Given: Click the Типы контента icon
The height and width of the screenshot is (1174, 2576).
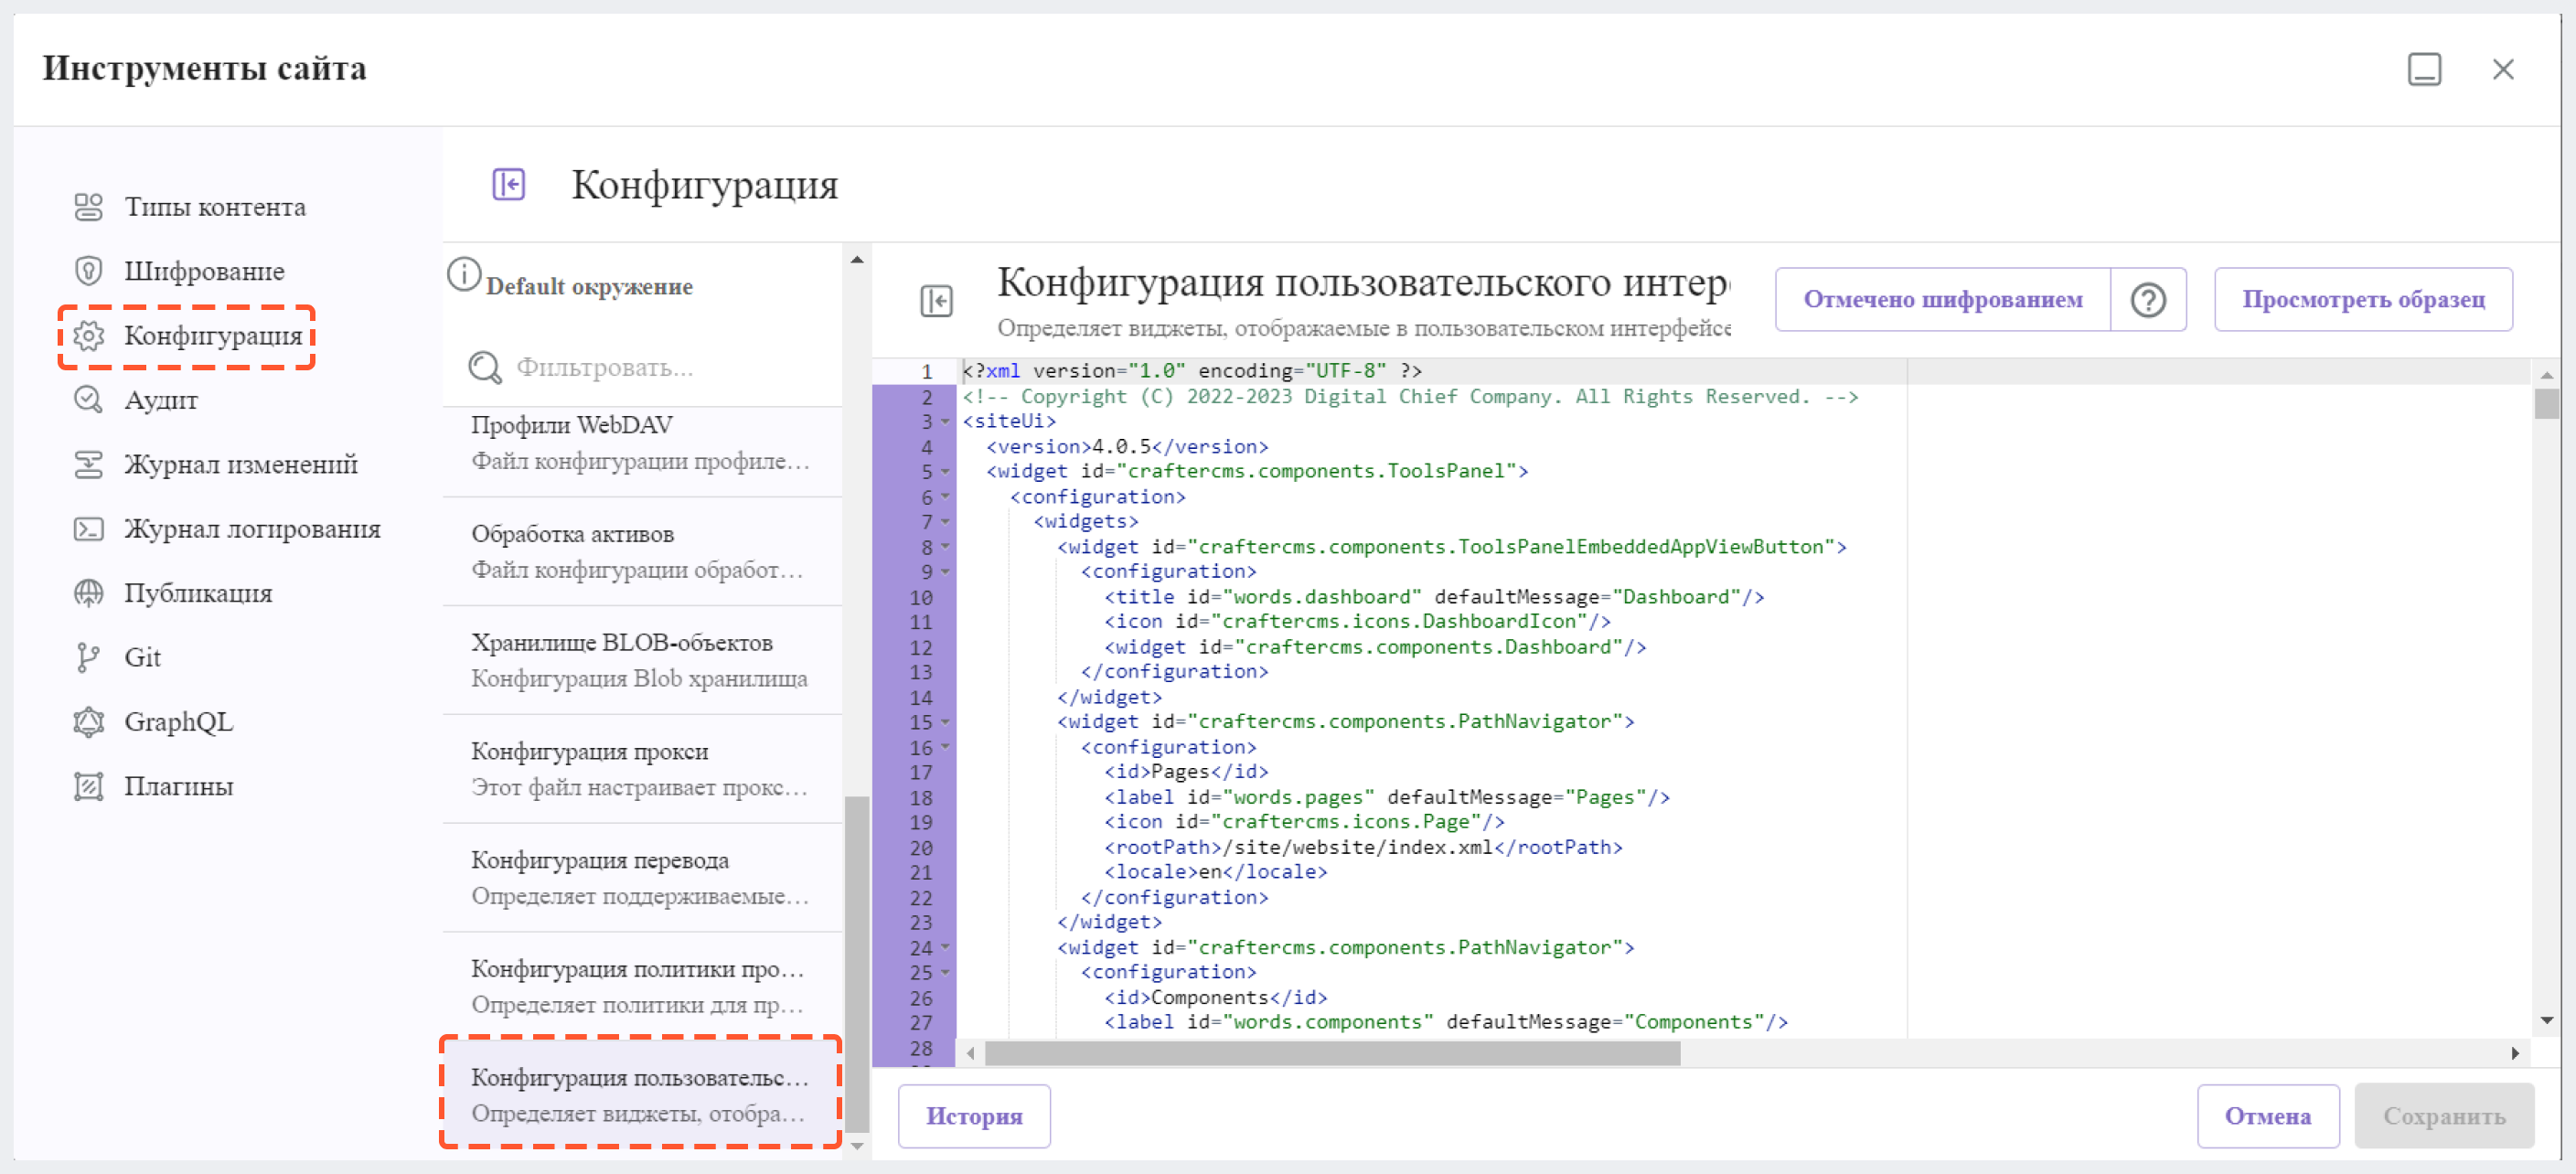Looking at the screenshot, I should [x=89, y=207].
